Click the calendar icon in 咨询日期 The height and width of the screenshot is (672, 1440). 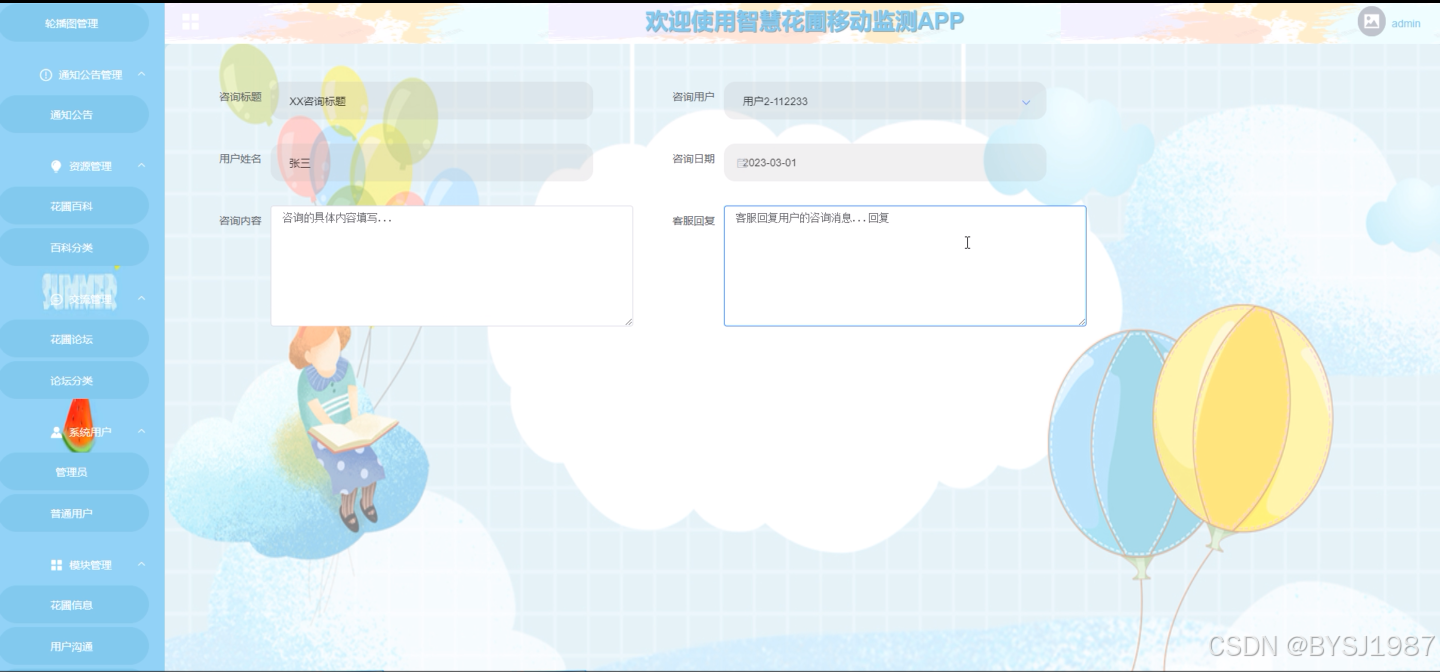741,163
